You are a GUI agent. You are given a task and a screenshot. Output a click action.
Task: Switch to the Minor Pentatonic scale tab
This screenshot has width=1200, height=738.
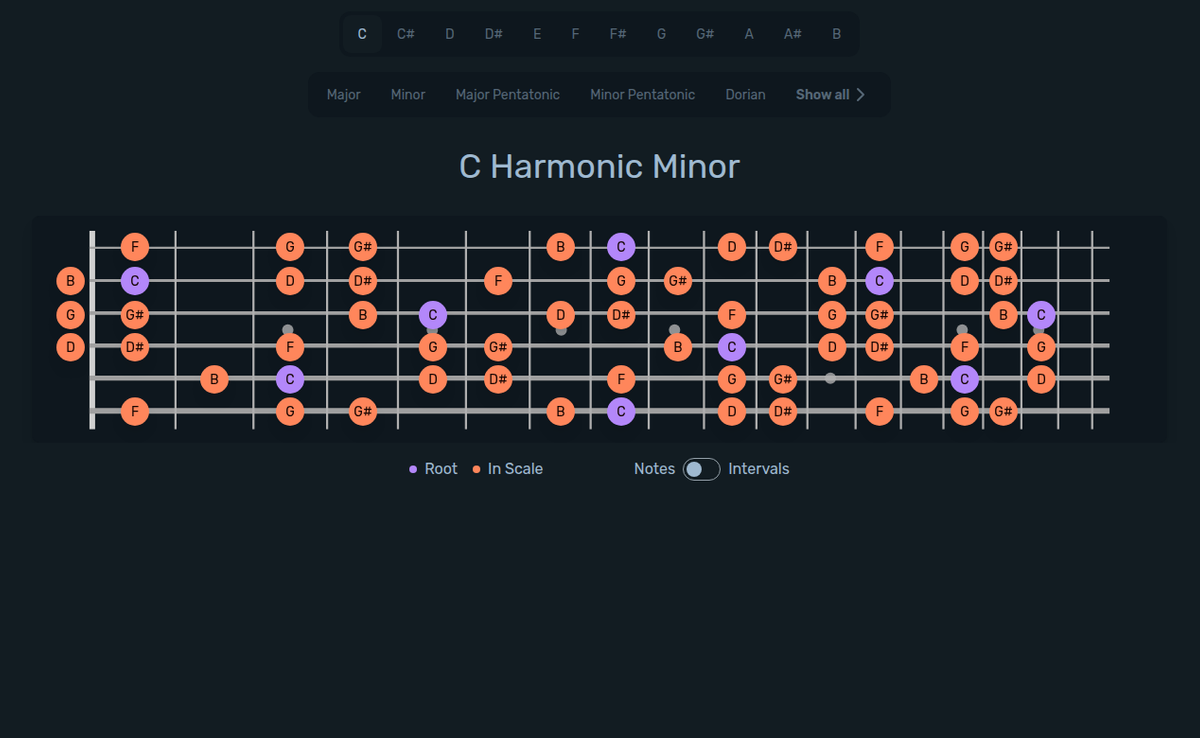pyautogui.click(x=642, y=94)
